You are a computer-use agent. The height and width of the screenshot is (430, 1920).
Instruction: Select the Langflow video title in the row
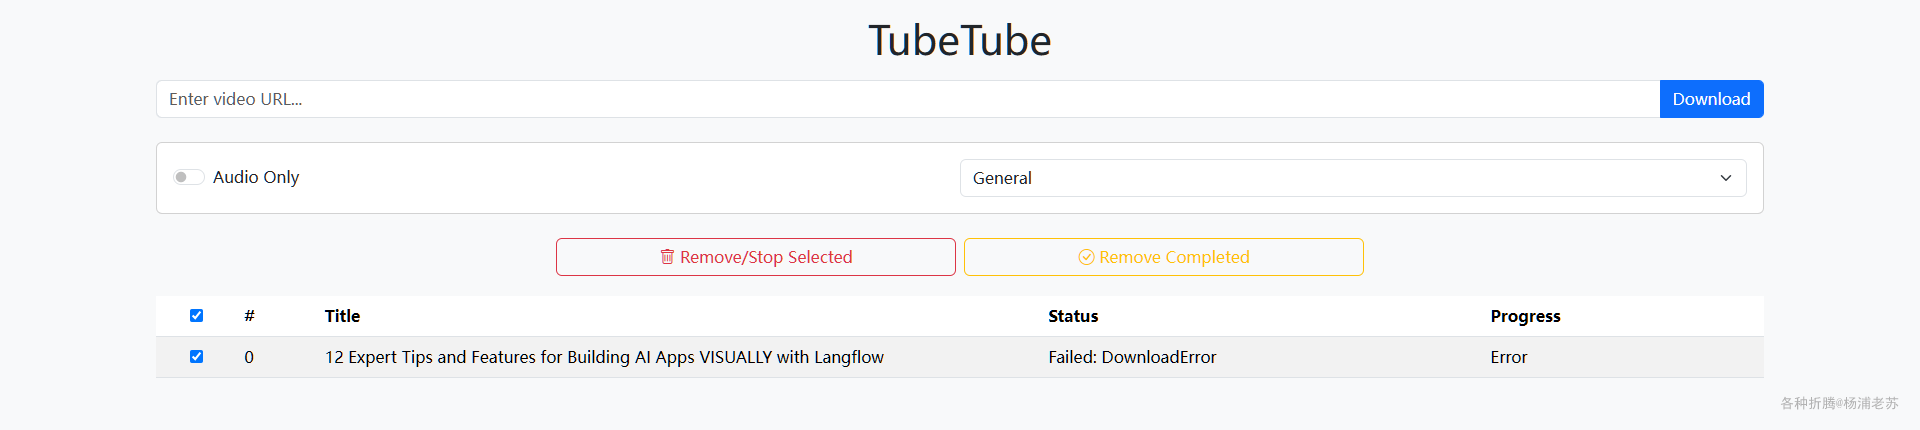[x=604, y=357]
